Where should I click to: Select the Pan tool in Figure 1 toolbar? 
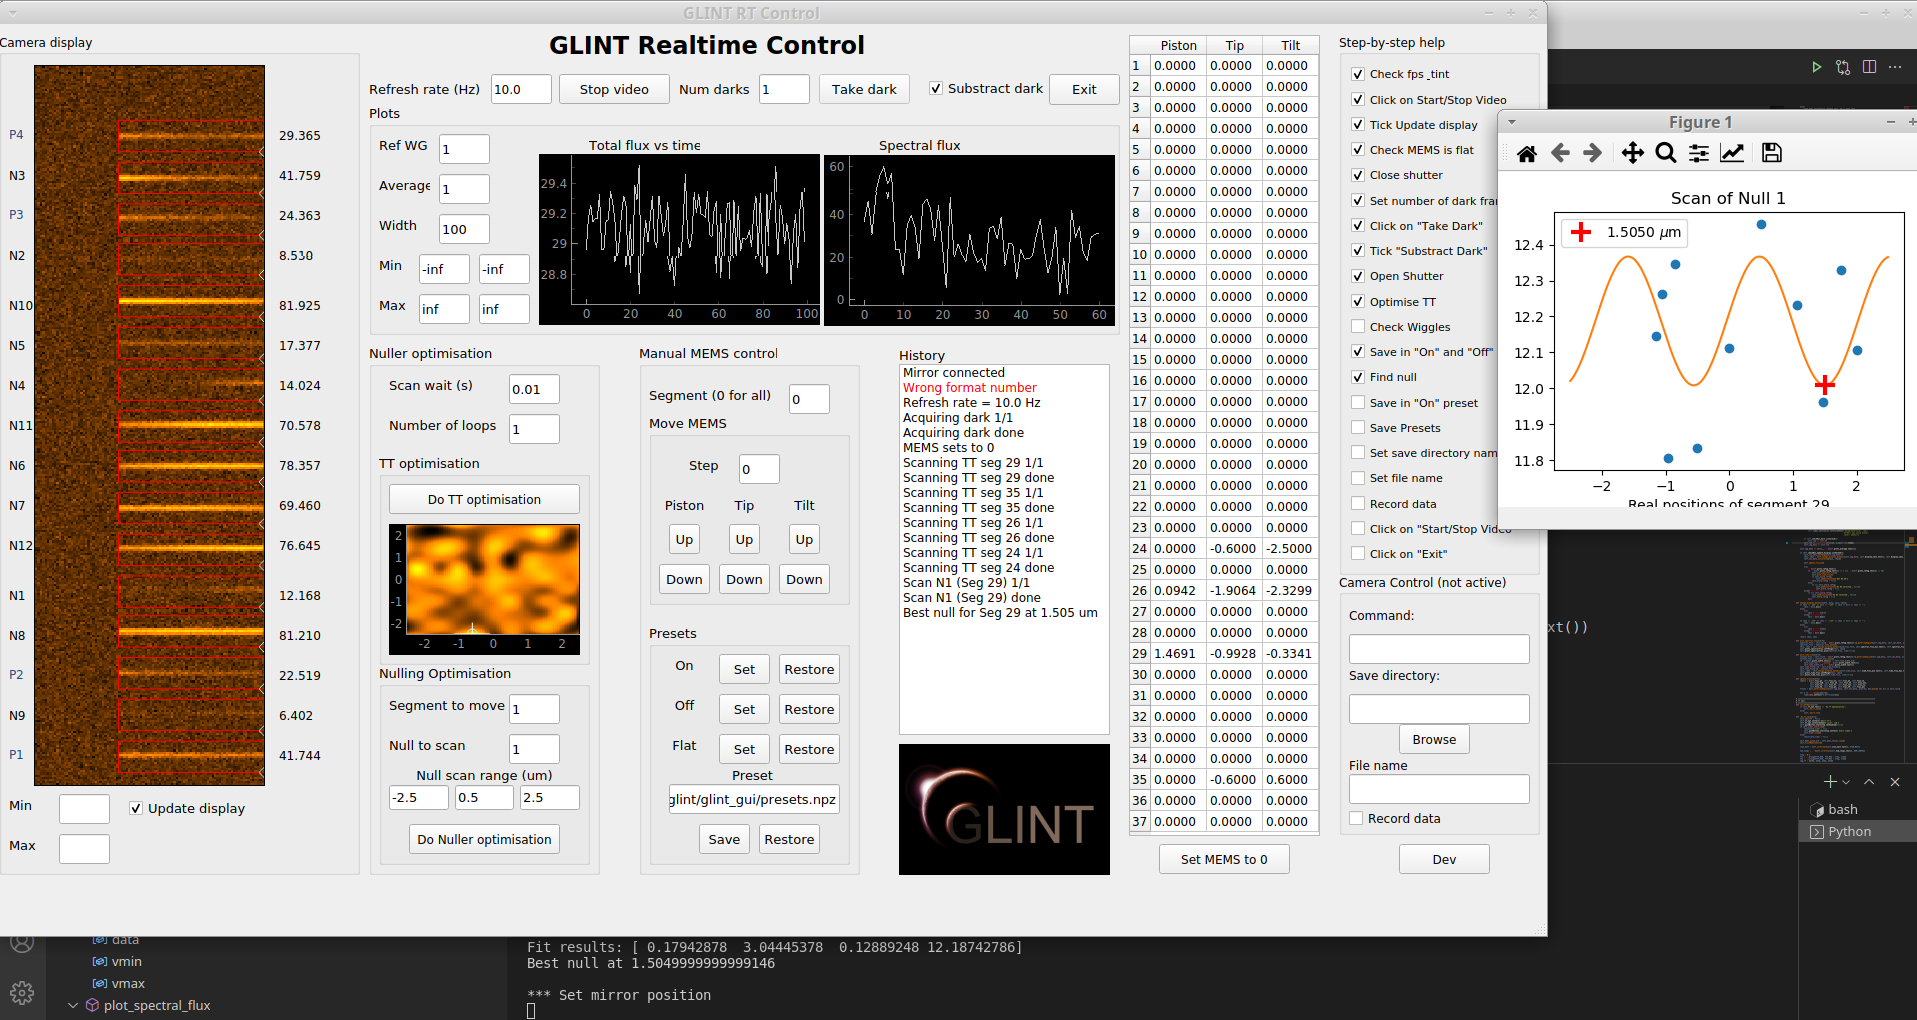pos(1633,153)
